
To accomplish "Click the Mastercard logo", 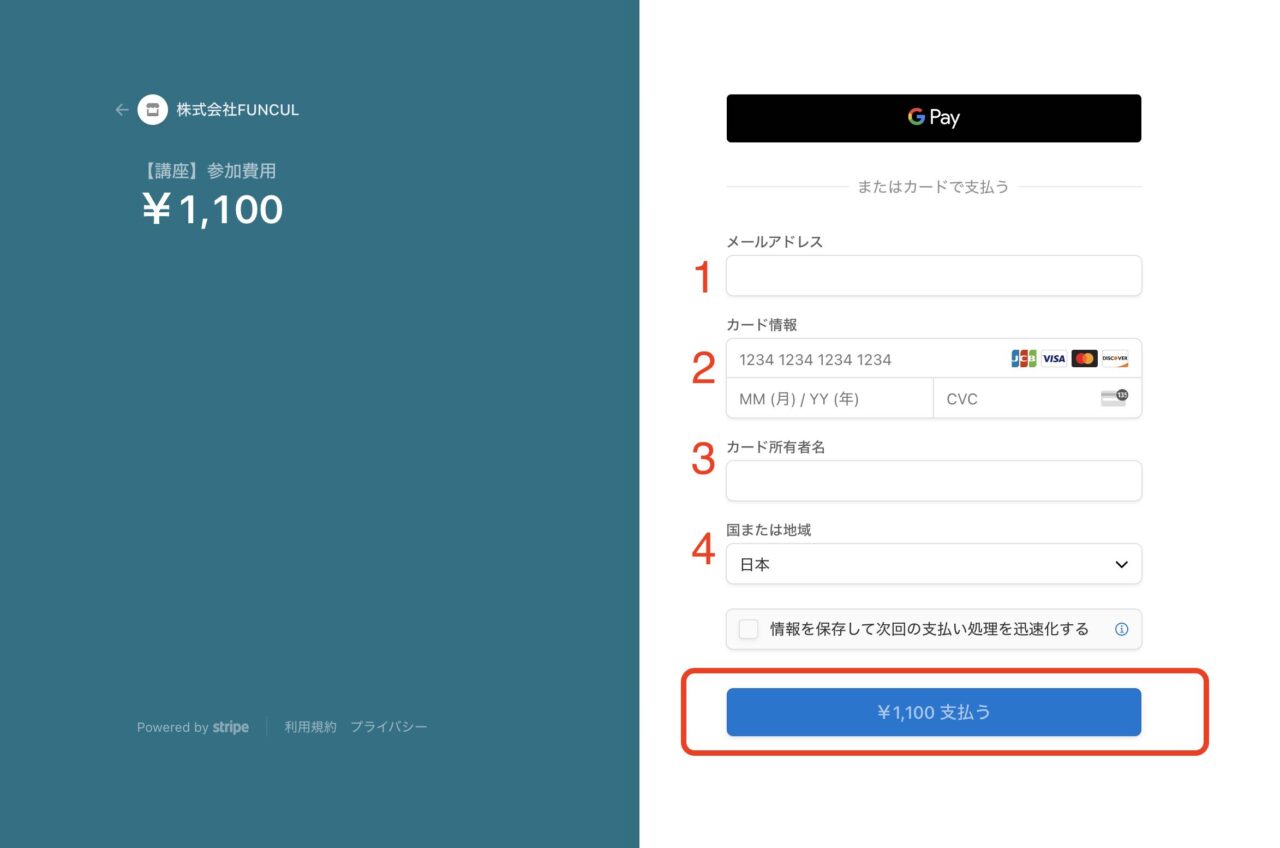I will point(1084,359).
